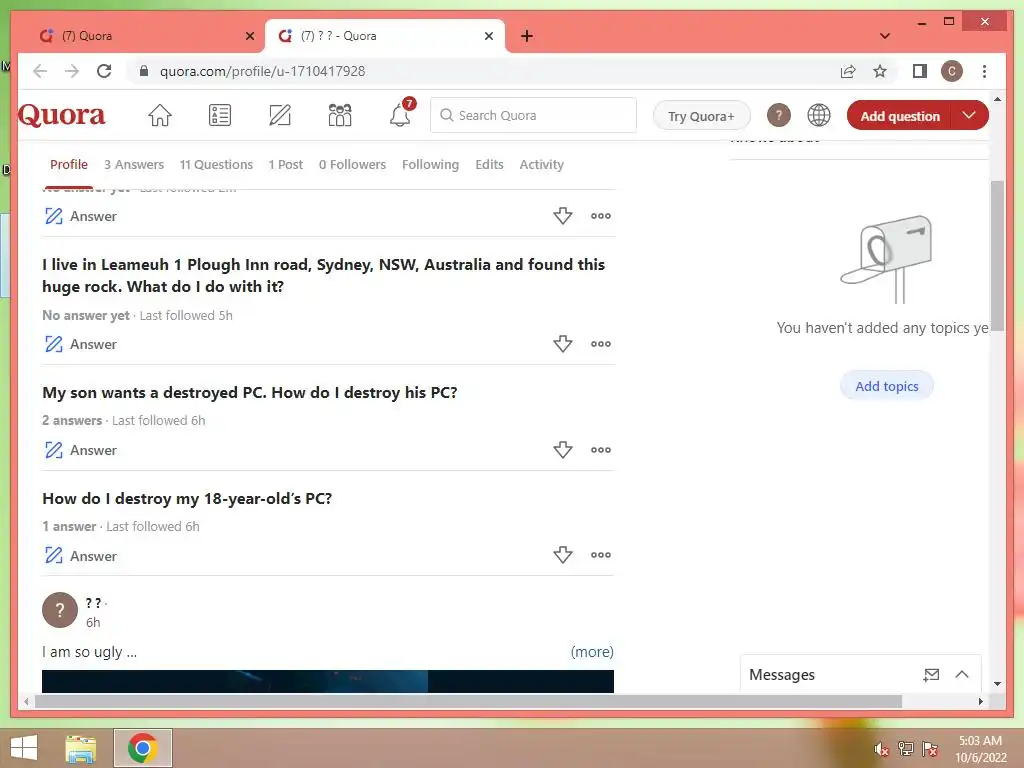Downvote the huge rock question
This screenshot has height=768, width=1024.
562,344
